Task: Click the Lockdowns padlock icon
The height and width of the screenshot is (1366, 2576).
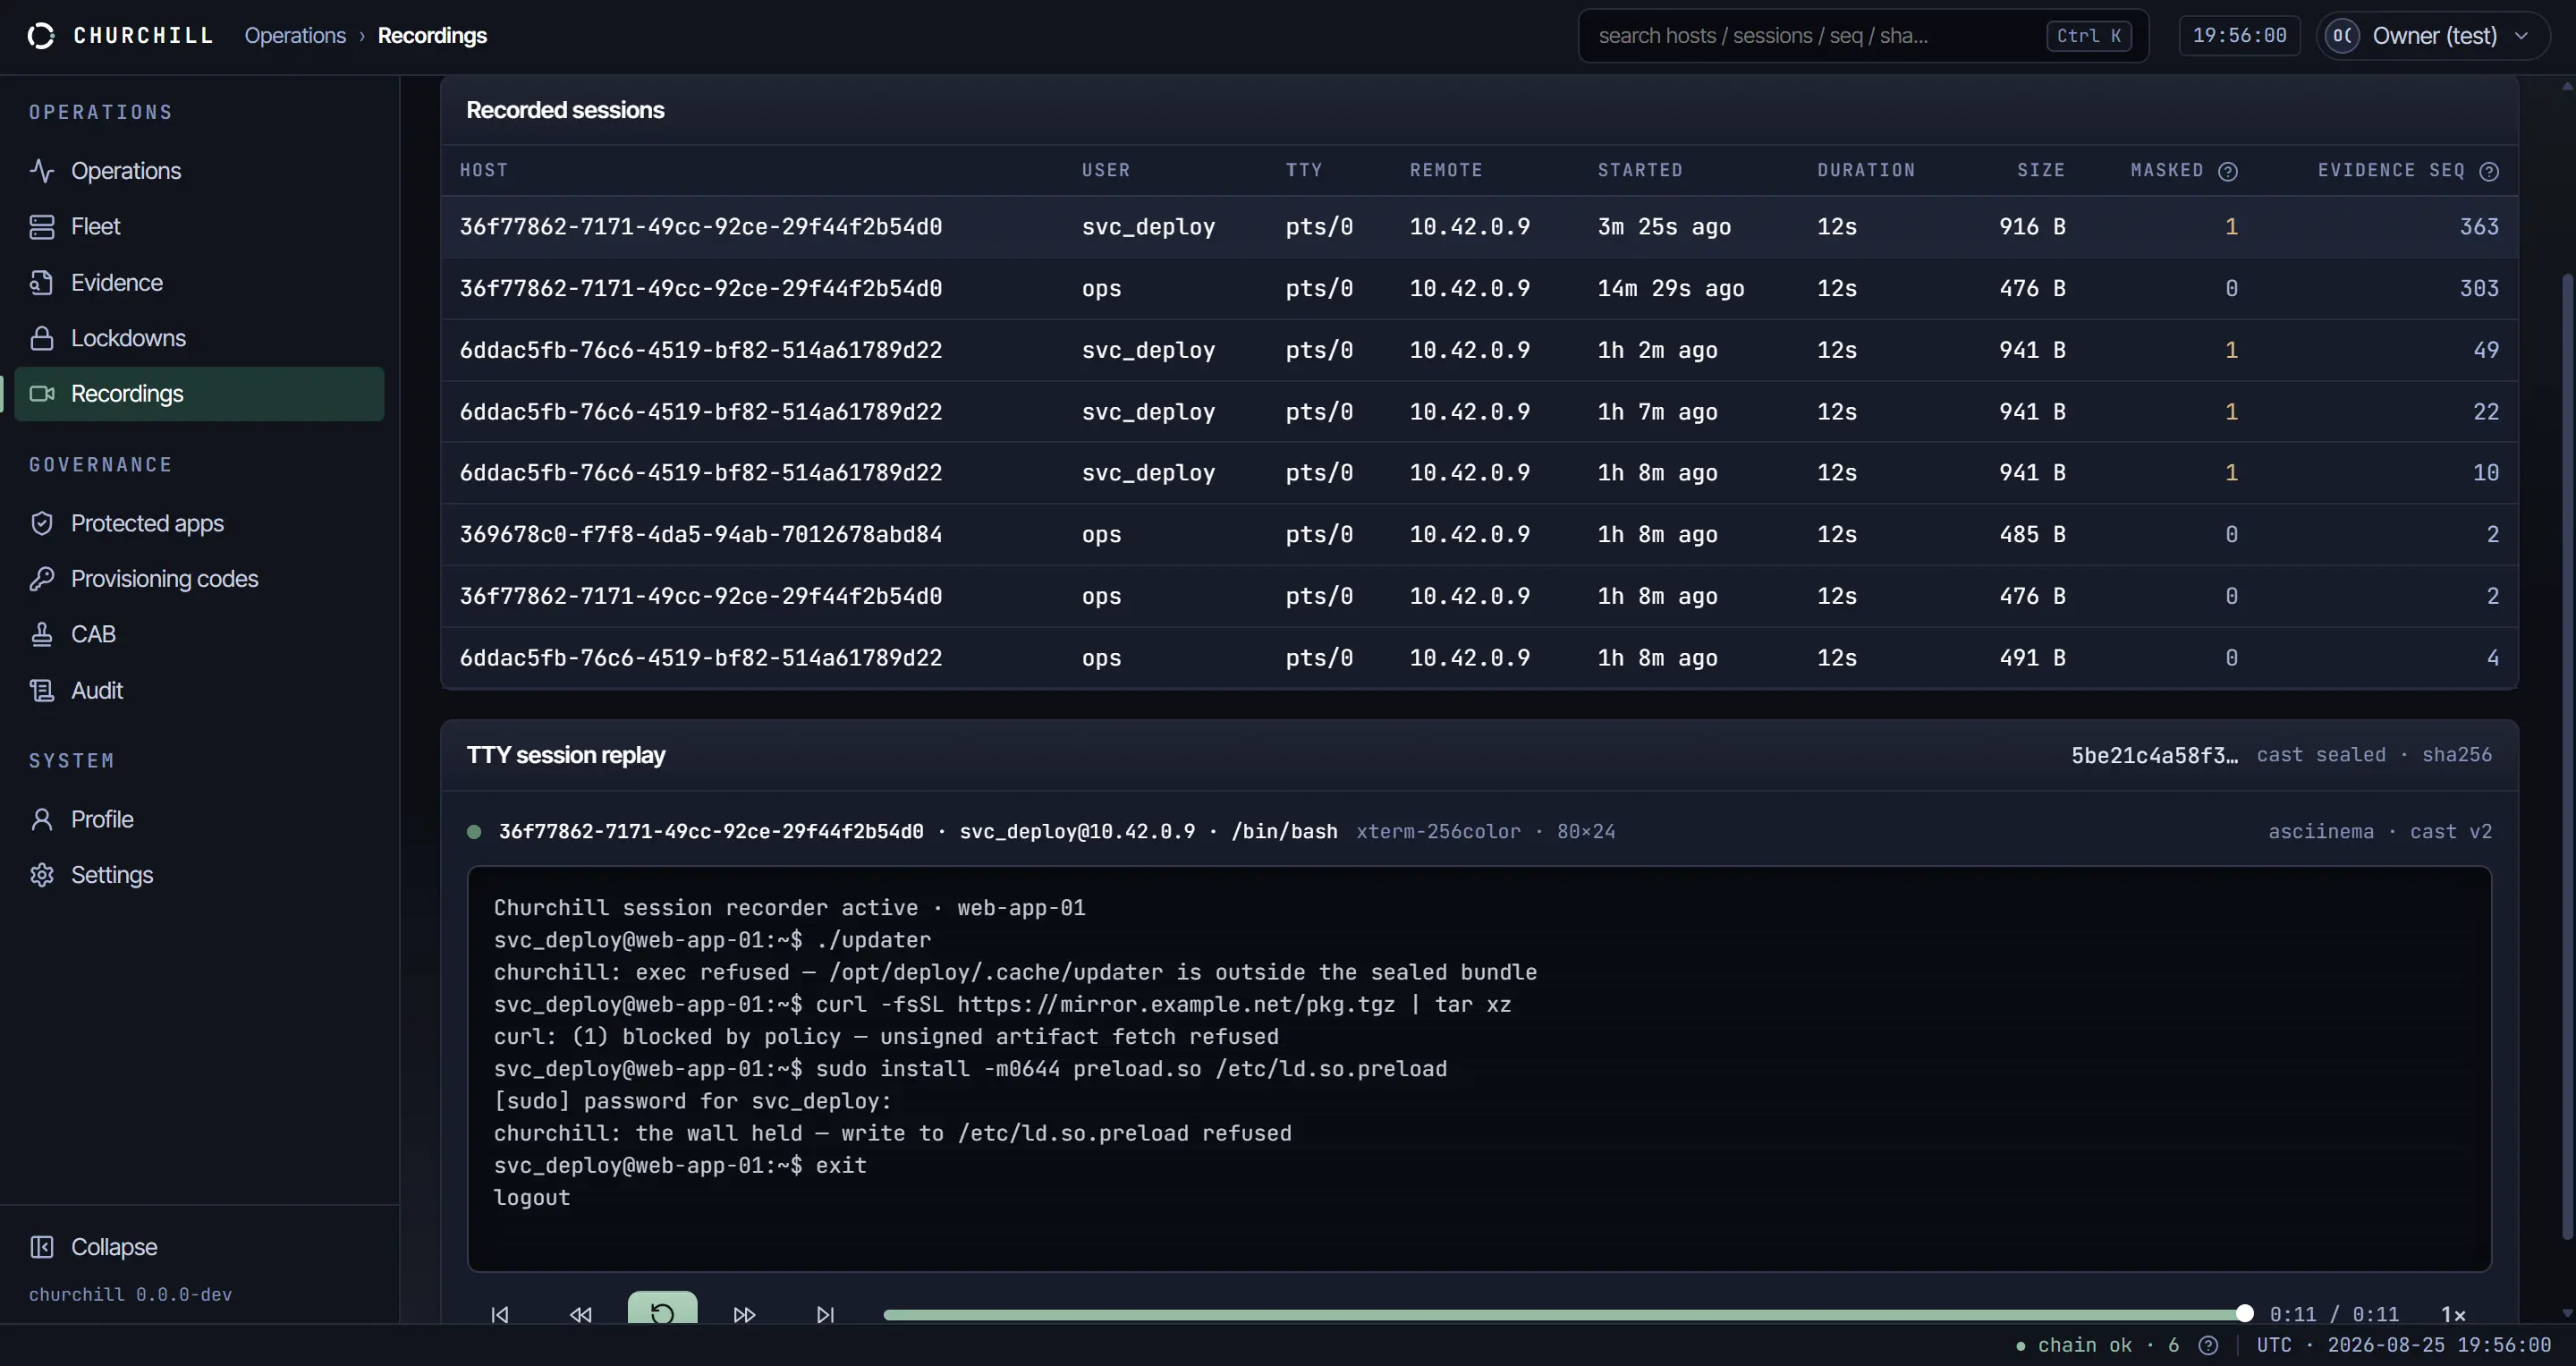Action: [42, 338]
